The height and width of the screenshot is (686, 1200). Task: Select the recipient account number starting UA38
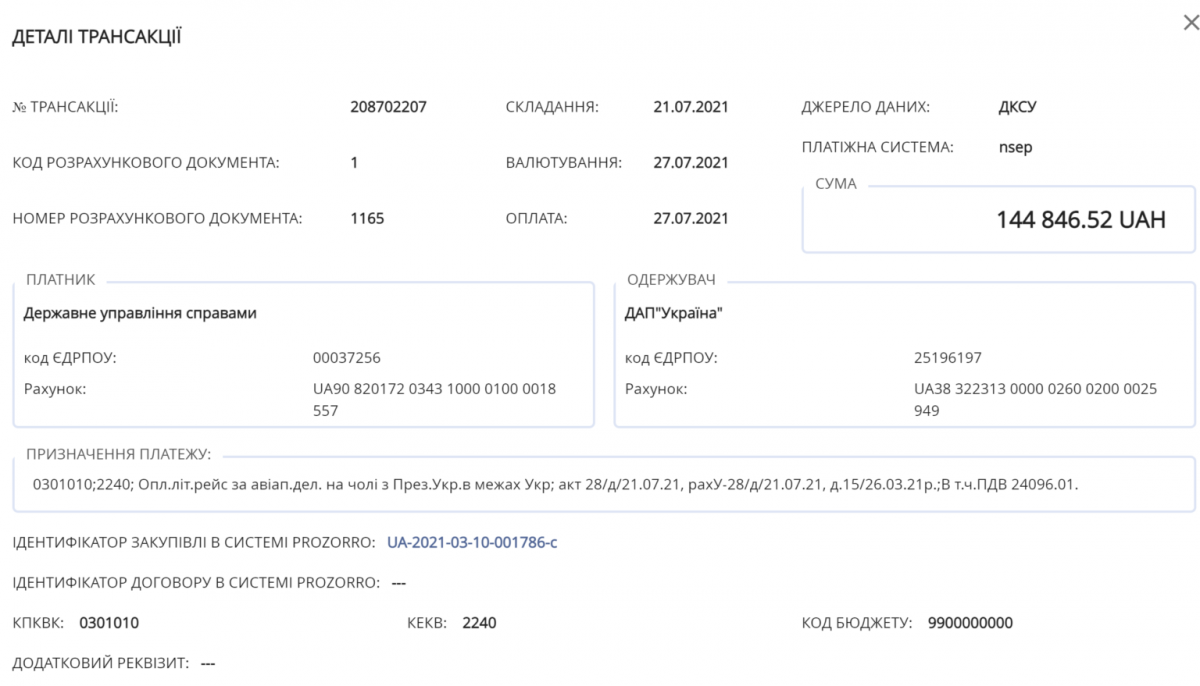coord(1036,399)
